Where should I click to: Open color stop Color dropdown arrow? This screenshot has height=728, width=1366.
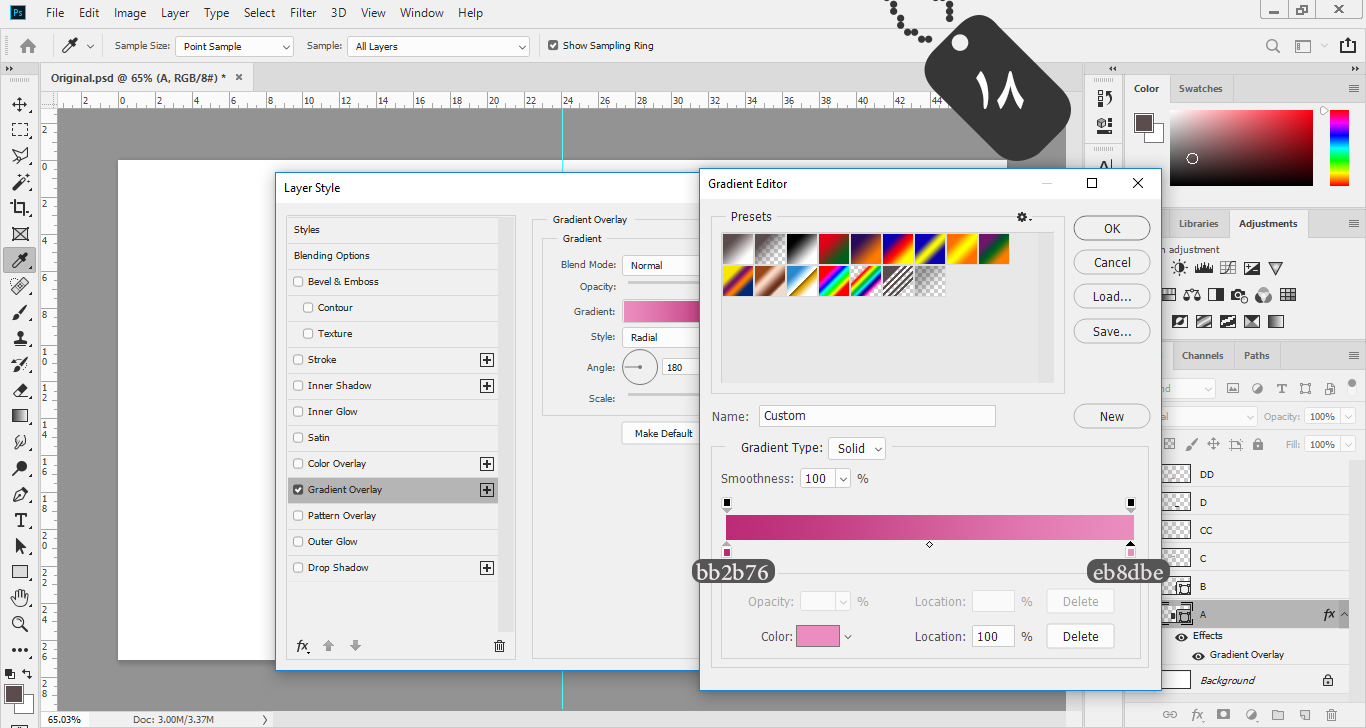848,636
